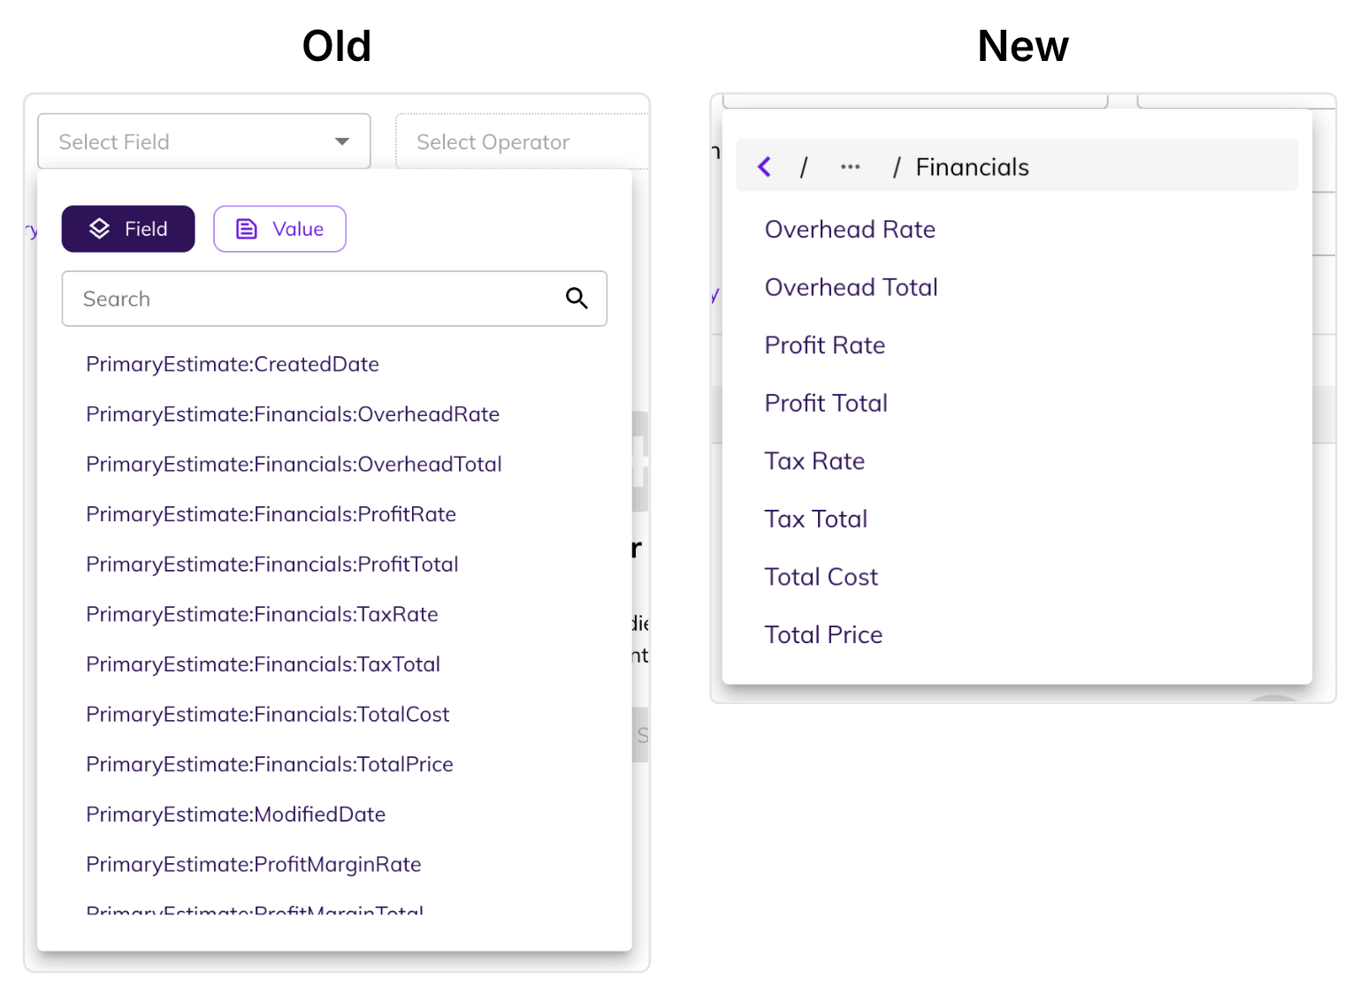The height and width of the screenshot is (993, 1360).
Task: Click the ellipsis icon in the breadcrumb path
Action: tap(849, 166)
